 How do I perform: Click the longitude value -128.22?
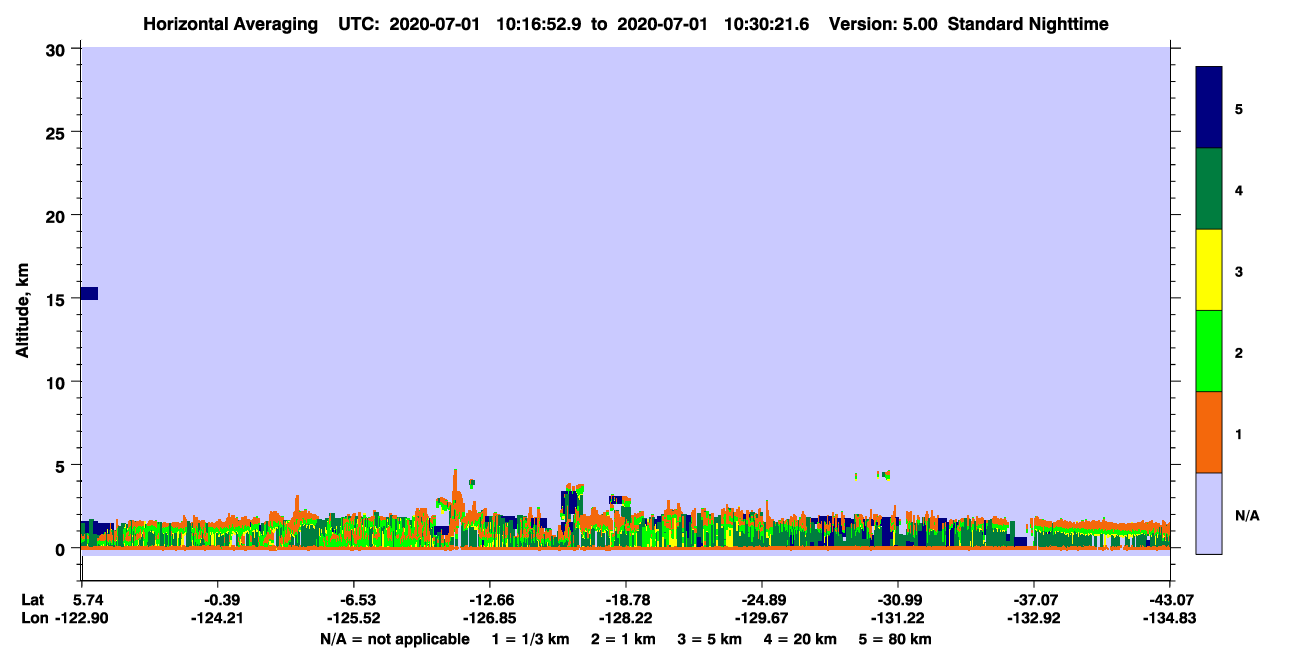pyautogui.click(x=625, y=618)
